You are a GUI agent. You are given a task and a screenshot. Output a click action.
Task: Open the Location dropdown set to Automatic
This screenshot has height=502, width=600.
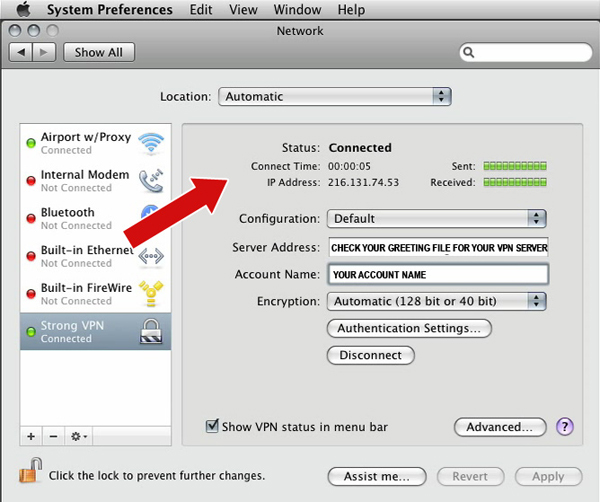(x=335, y=97)
